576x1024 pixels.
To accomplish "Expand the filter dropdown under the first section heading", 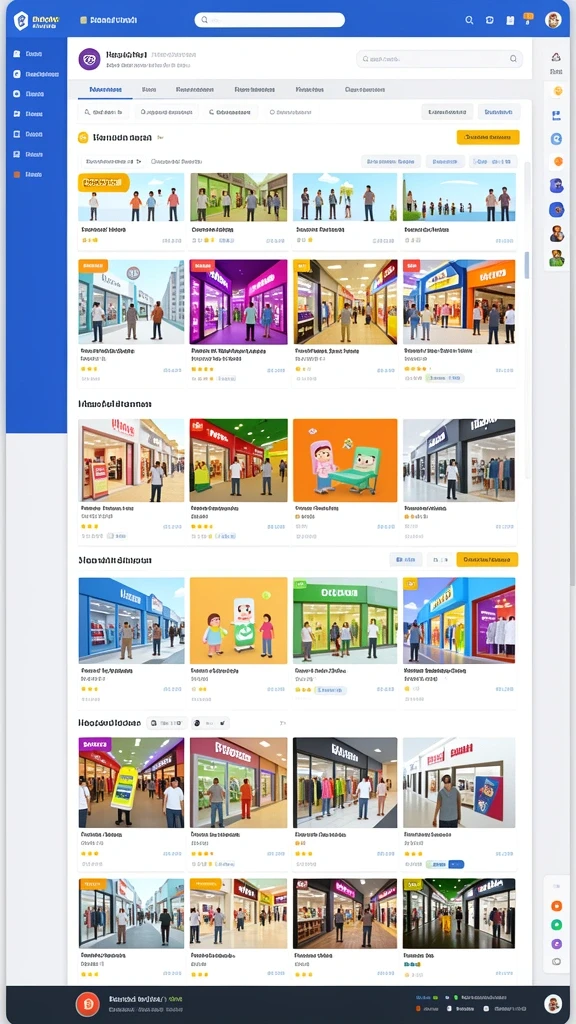I will click(x=112, y=161).
